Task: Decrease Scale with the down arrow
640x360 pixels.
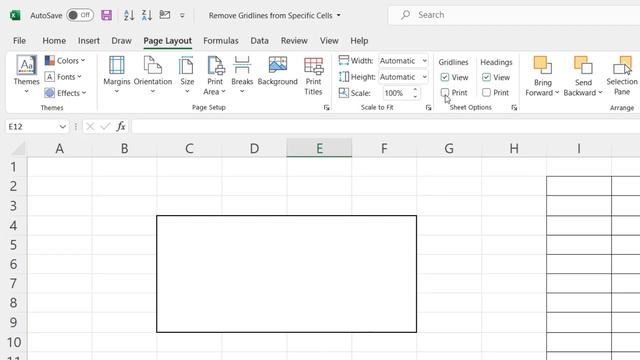Action: (x=415, y=96)
